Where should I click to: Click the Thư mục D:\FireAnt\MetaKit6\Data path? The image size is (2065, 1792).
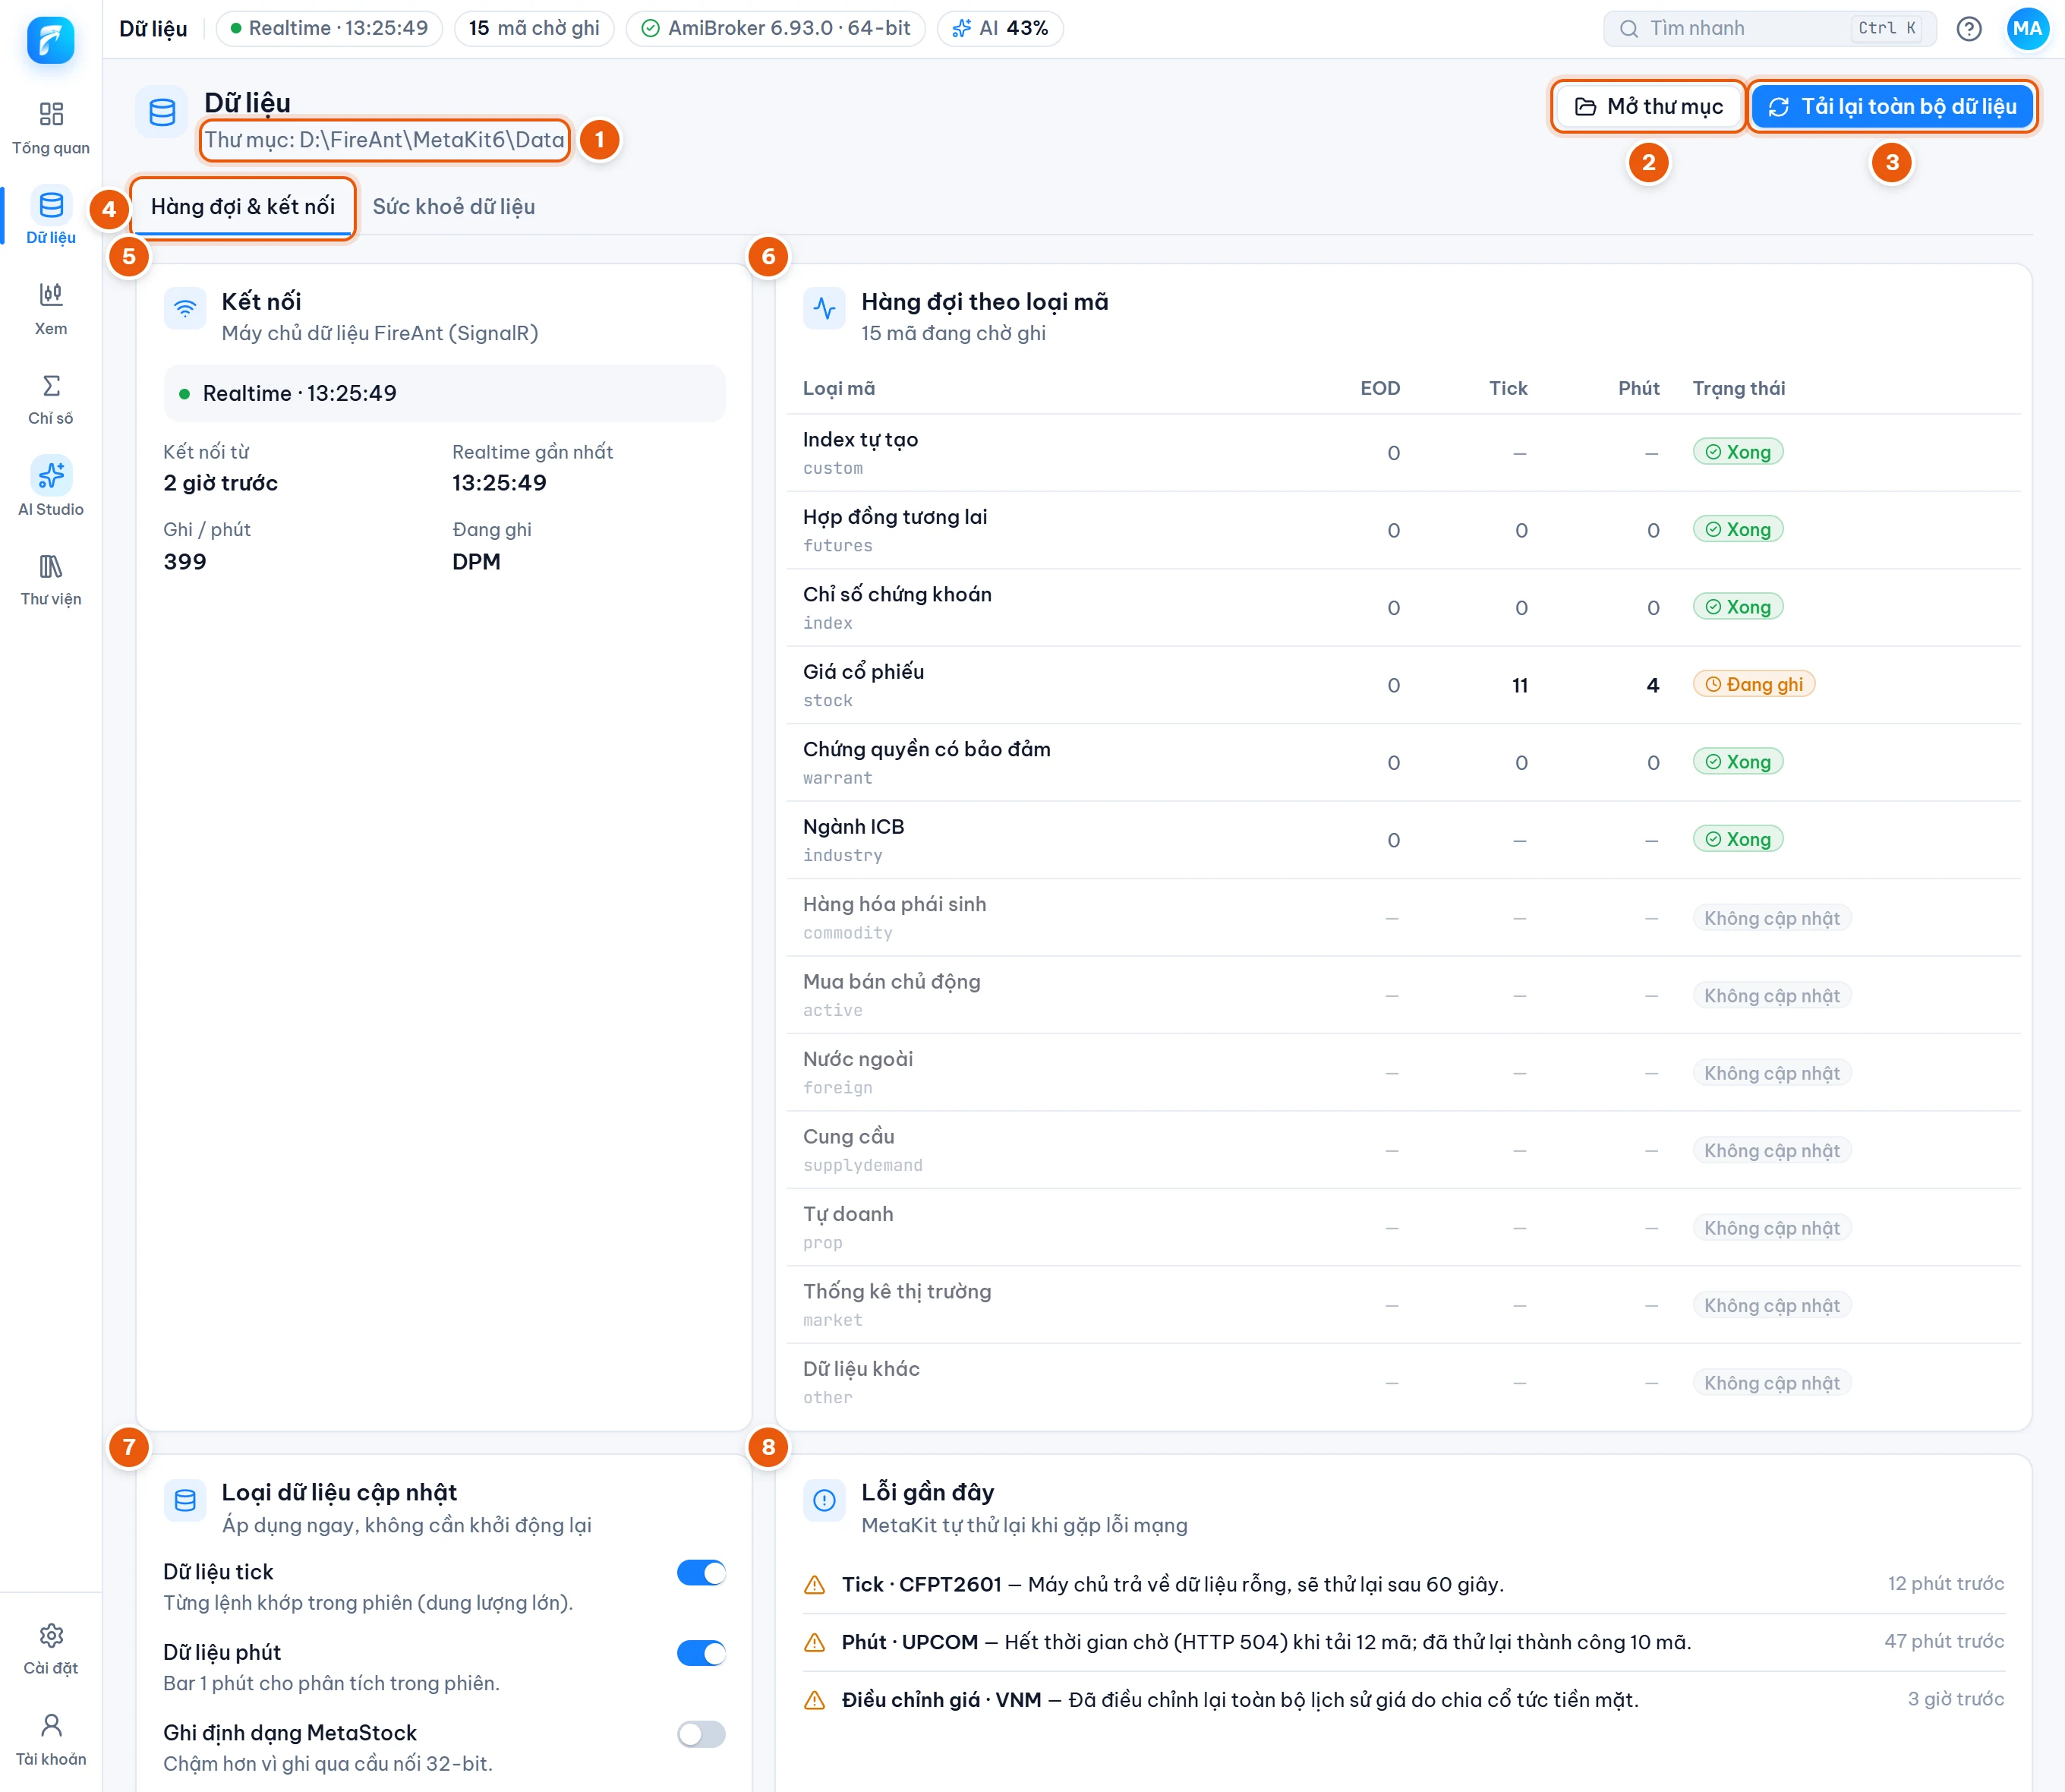pos(385,140)
